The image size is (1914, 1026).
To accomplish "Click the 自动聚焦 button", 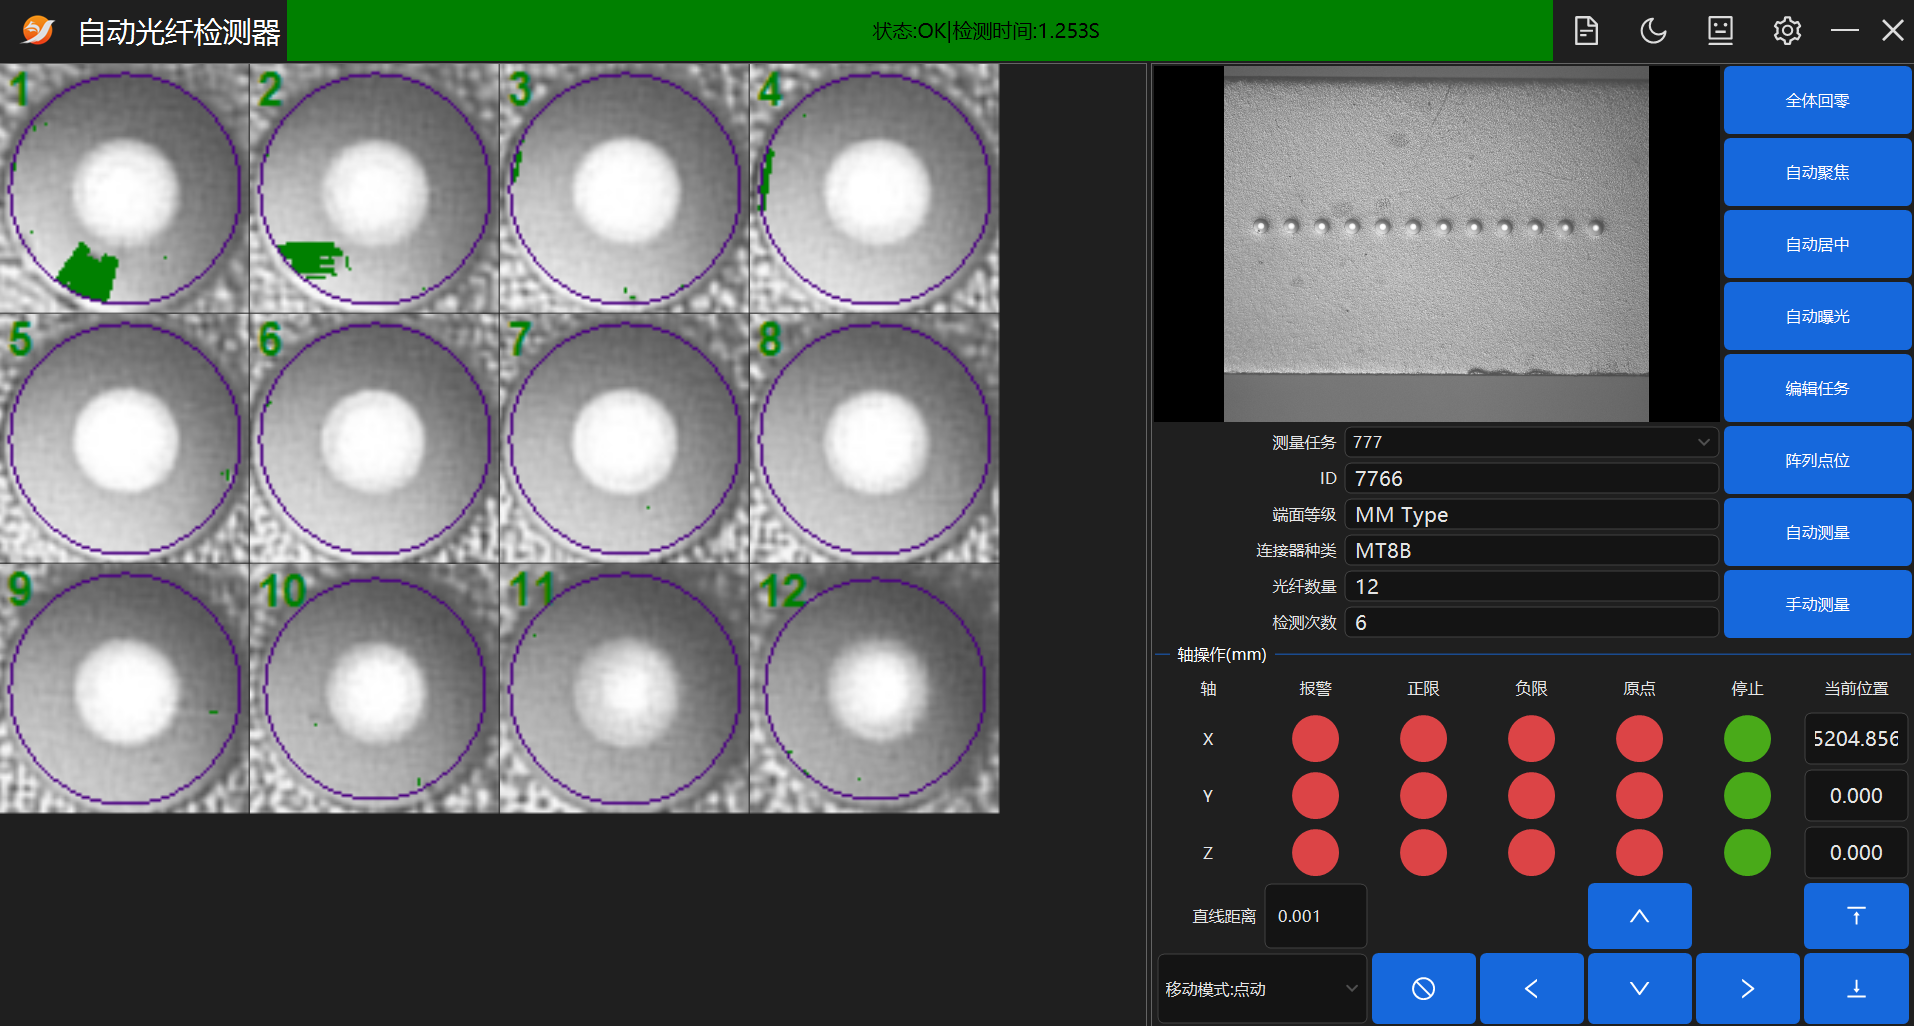I will [x=1817, y=172].
